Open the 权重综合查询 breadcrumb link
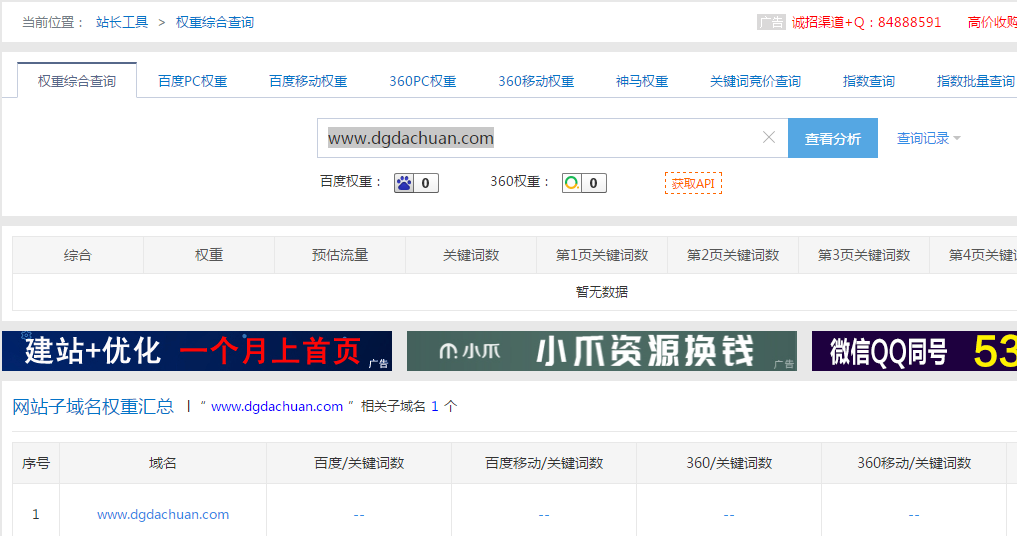Screen dimensions: 1017x536 coord(215,22)
